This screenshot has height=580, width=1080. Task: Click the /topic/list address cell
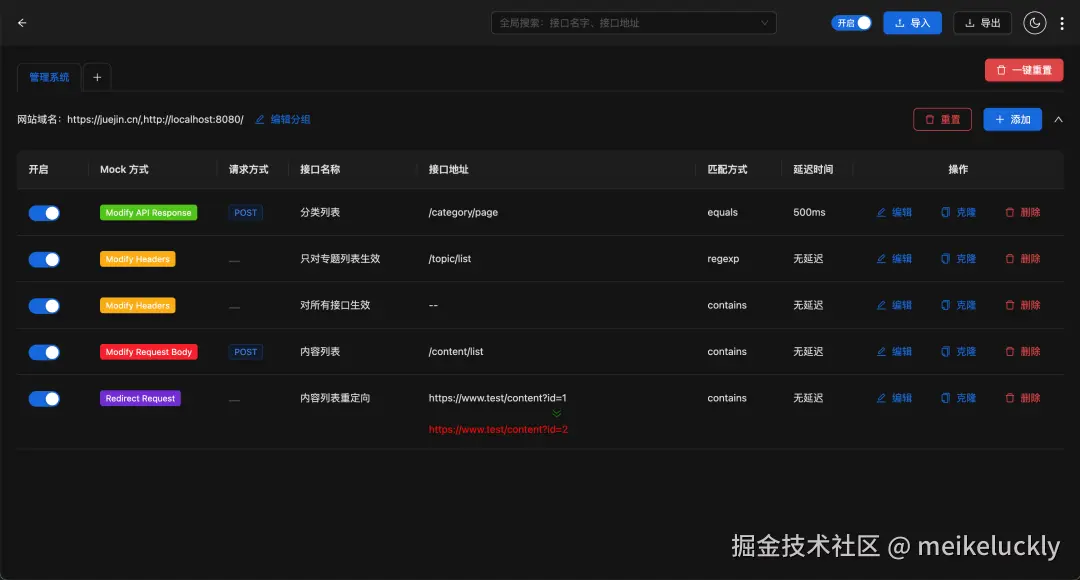point(450,258)
